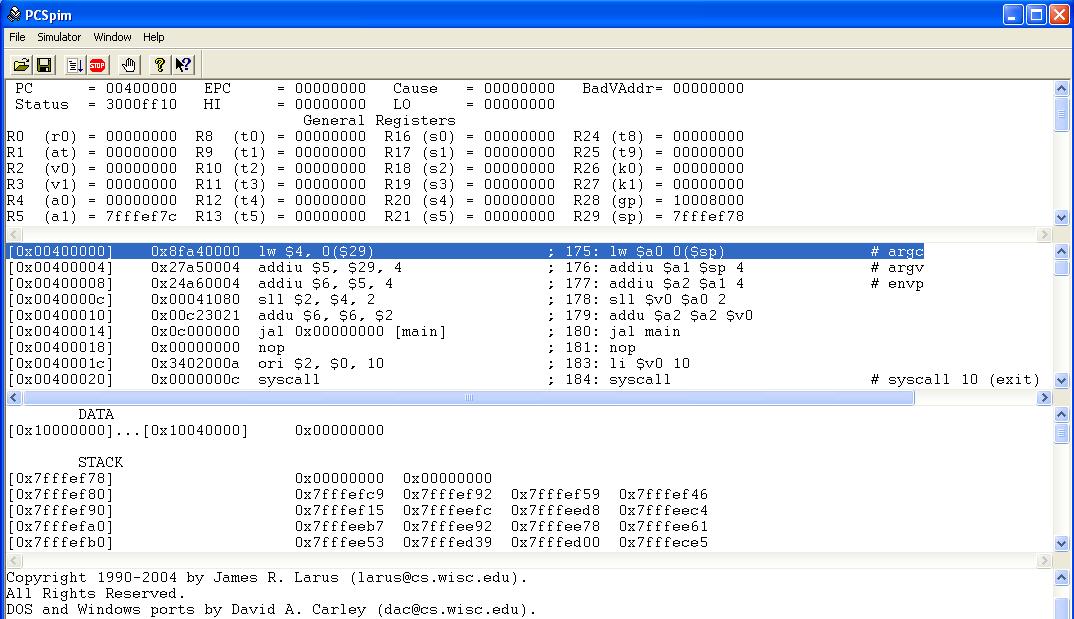Open the Help menu

[153, 37]
